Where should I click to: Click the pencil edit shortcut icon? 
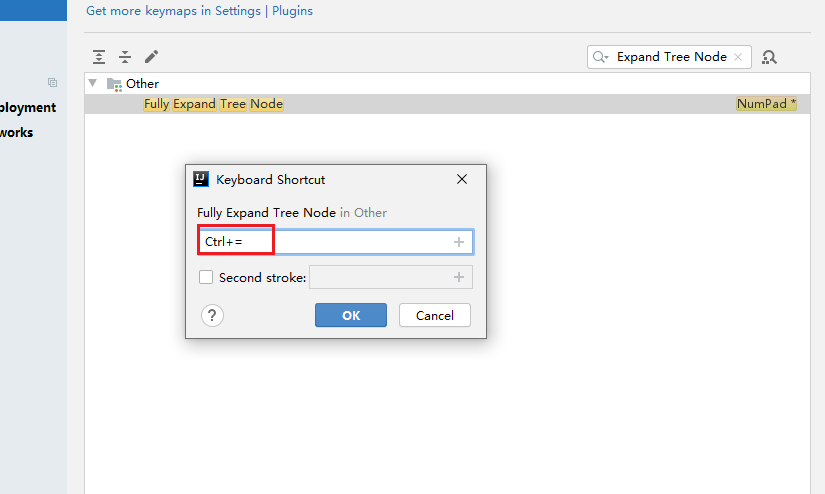pos(152,56)
